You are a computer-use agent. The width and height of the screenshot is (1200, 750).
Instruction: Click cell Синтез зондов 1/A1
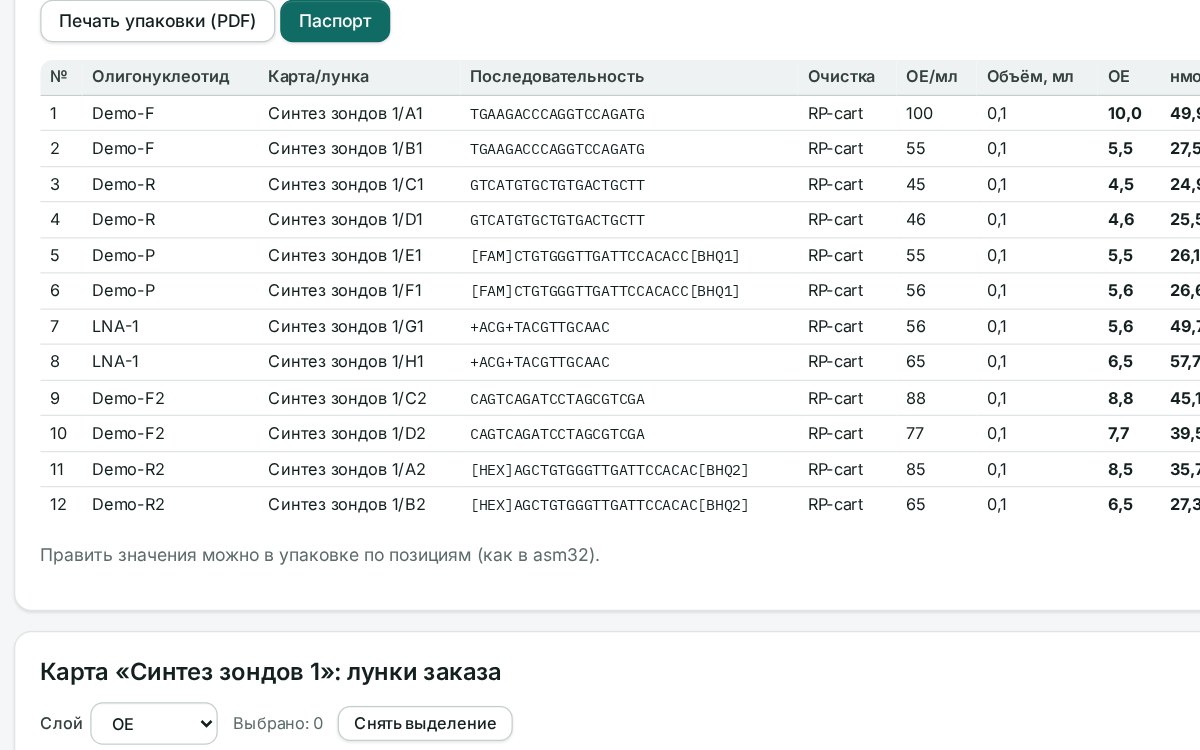click(x=345, y=113)
